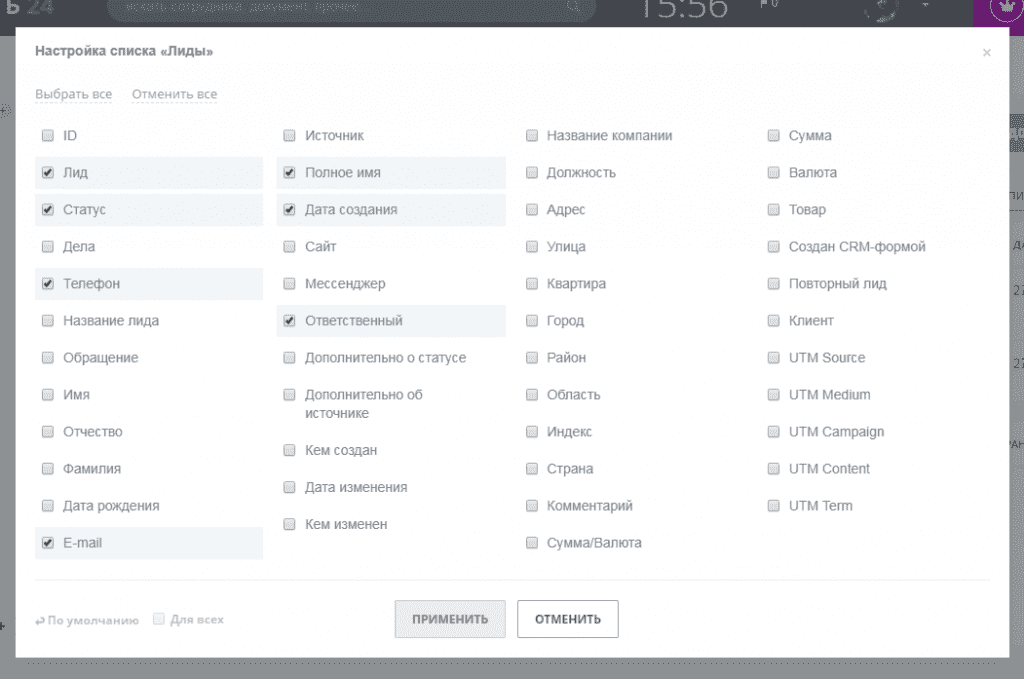The height and width of the screenshot is (679, 1024).
Task: Close the list settings dialog with X
Action: [x=986, y=53]
